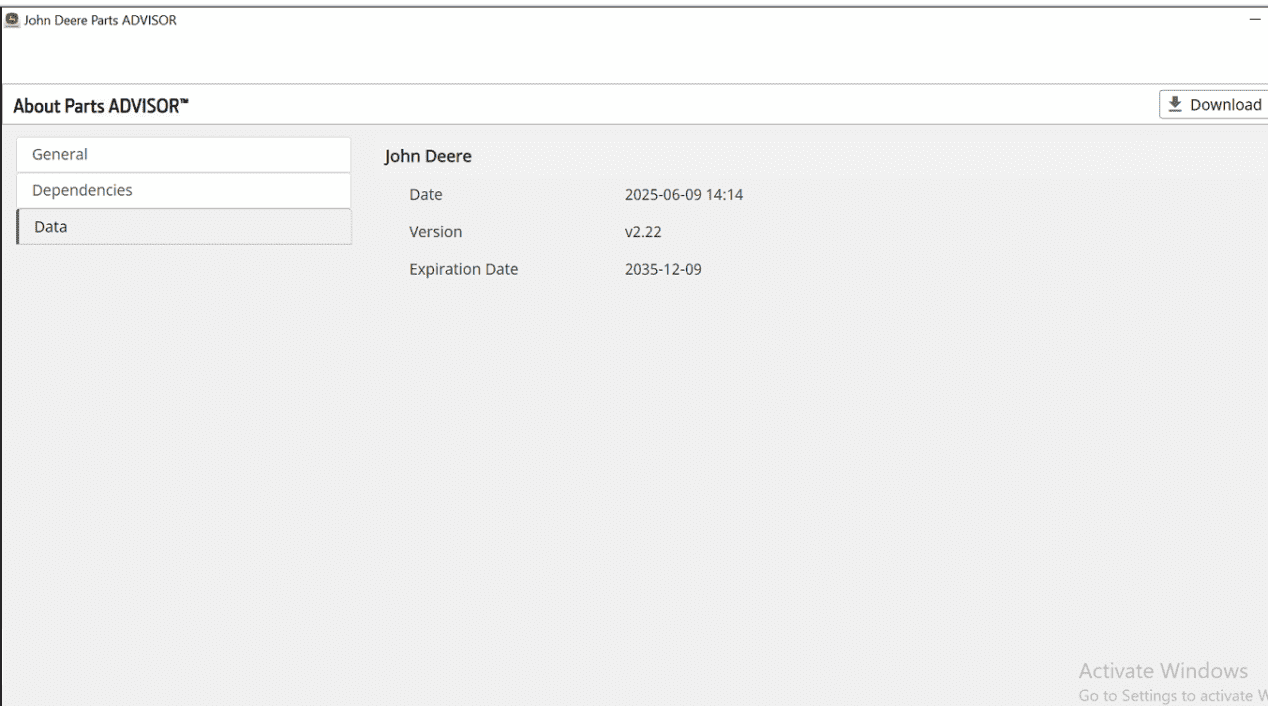Select the date value 2025-06-09 14:14
The image size is (1268, 706).
[683, 194]
